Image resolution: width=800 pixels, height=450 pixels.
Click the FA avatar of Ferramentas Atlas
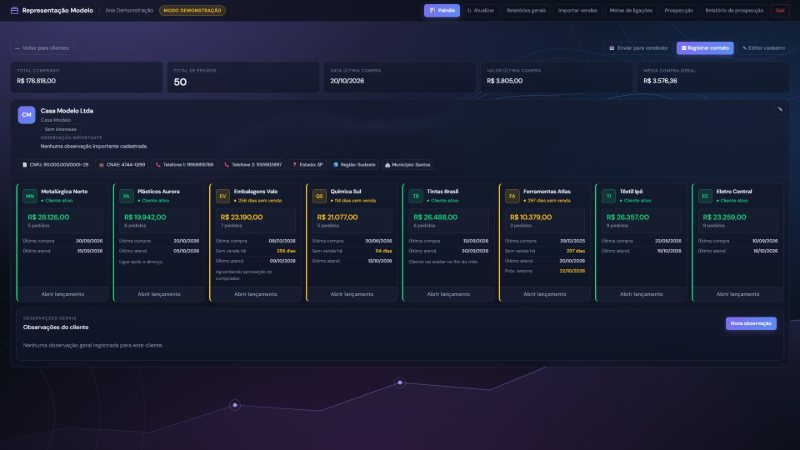[x=512, y=196]
